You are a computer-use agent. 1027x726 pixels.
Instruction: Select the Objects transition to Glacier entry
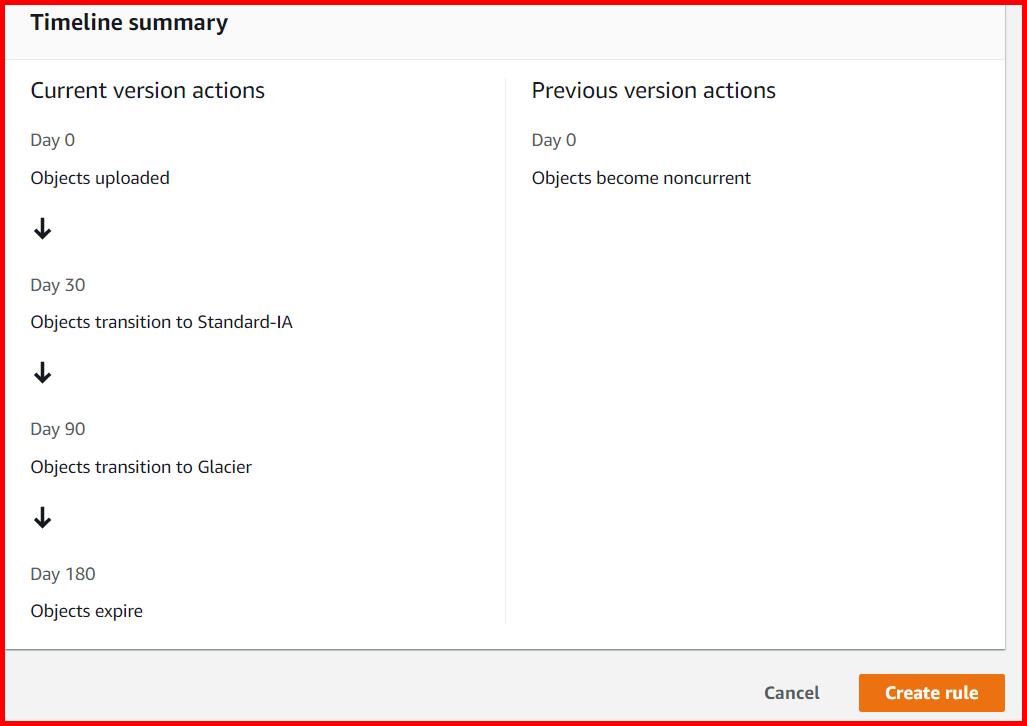[x=141, y=467]
